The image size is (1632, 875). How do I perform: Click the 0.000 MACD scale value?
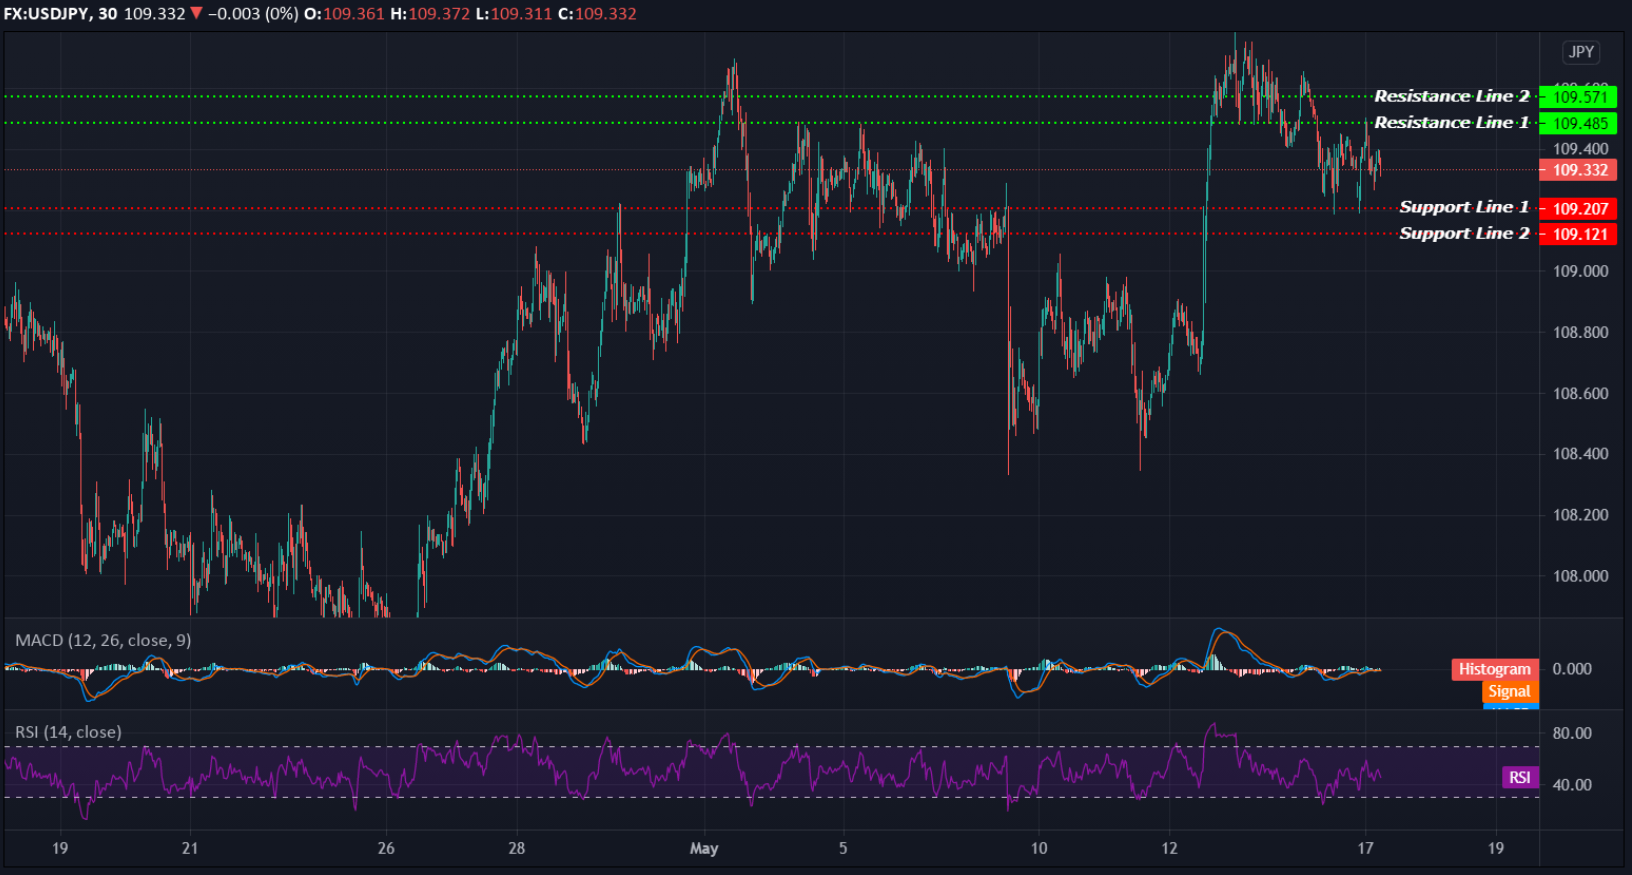pos(1572,669)
